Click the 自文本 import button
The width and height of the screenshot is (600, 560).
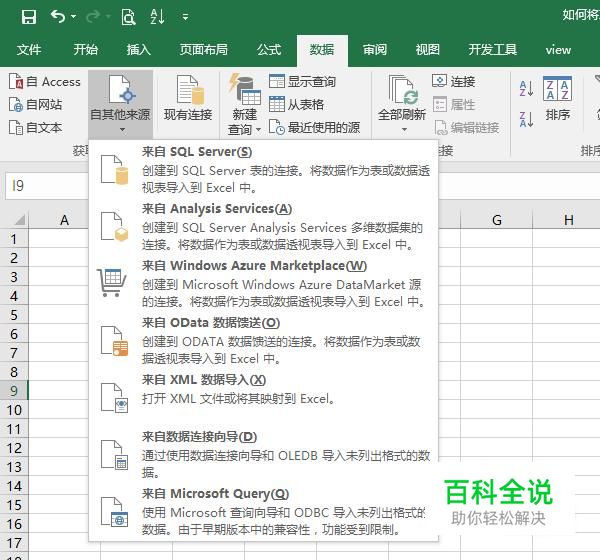click(x=35, y=127)
